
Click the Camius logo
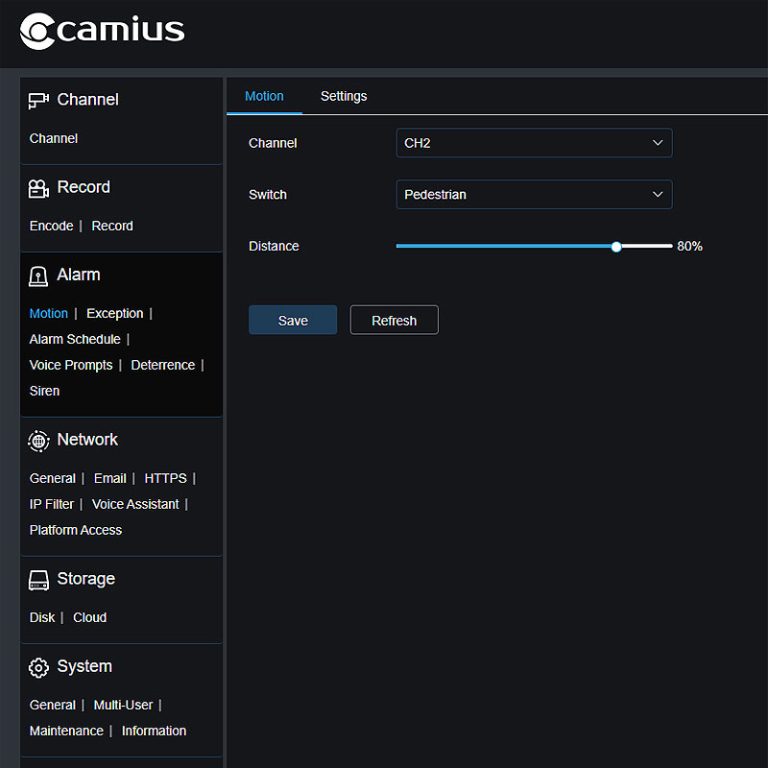point(102,31)
